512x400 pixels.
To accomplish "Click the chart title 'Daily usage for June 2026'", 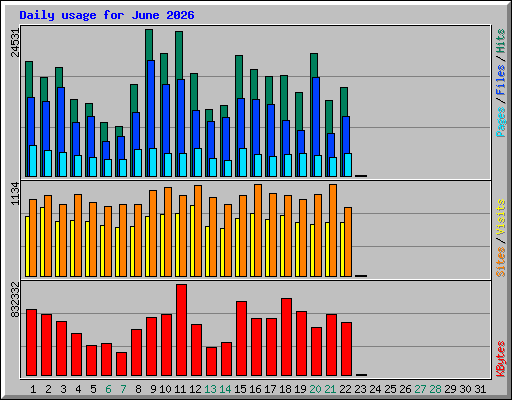I will (107, 15).
